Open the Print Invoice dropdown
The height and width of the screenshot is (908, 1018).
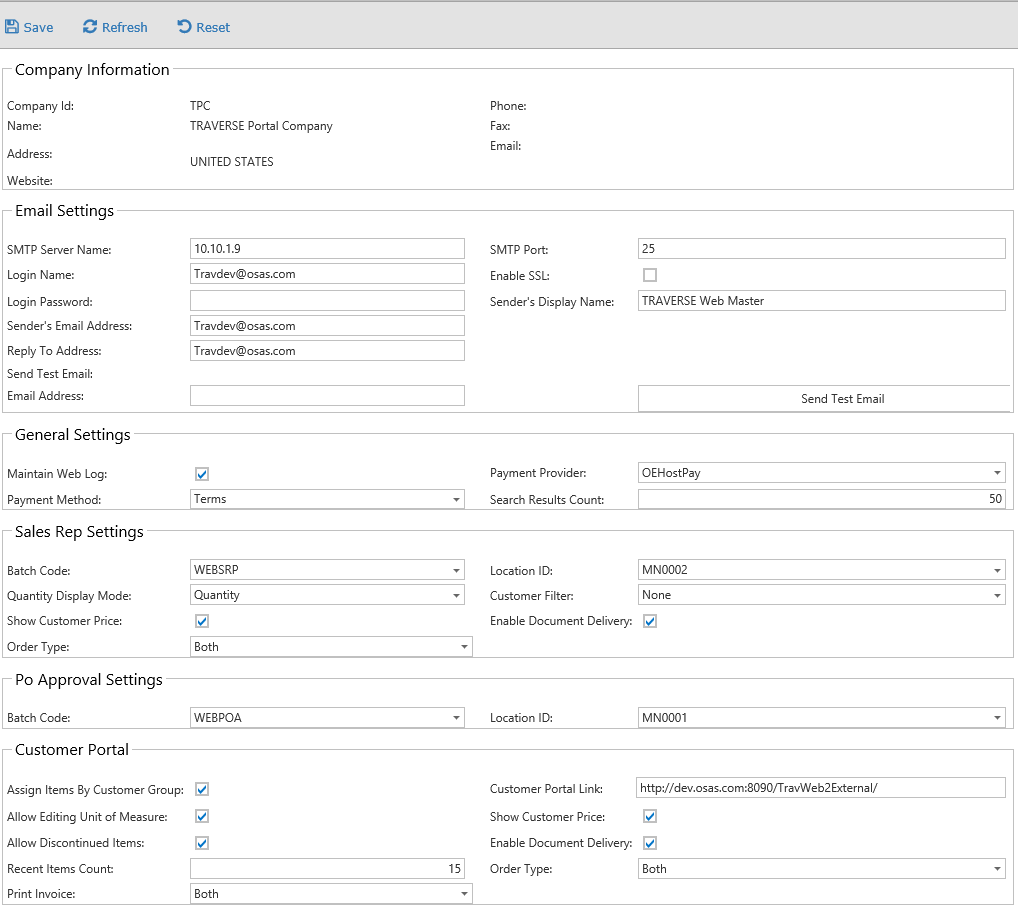click(x=464, y=894)
